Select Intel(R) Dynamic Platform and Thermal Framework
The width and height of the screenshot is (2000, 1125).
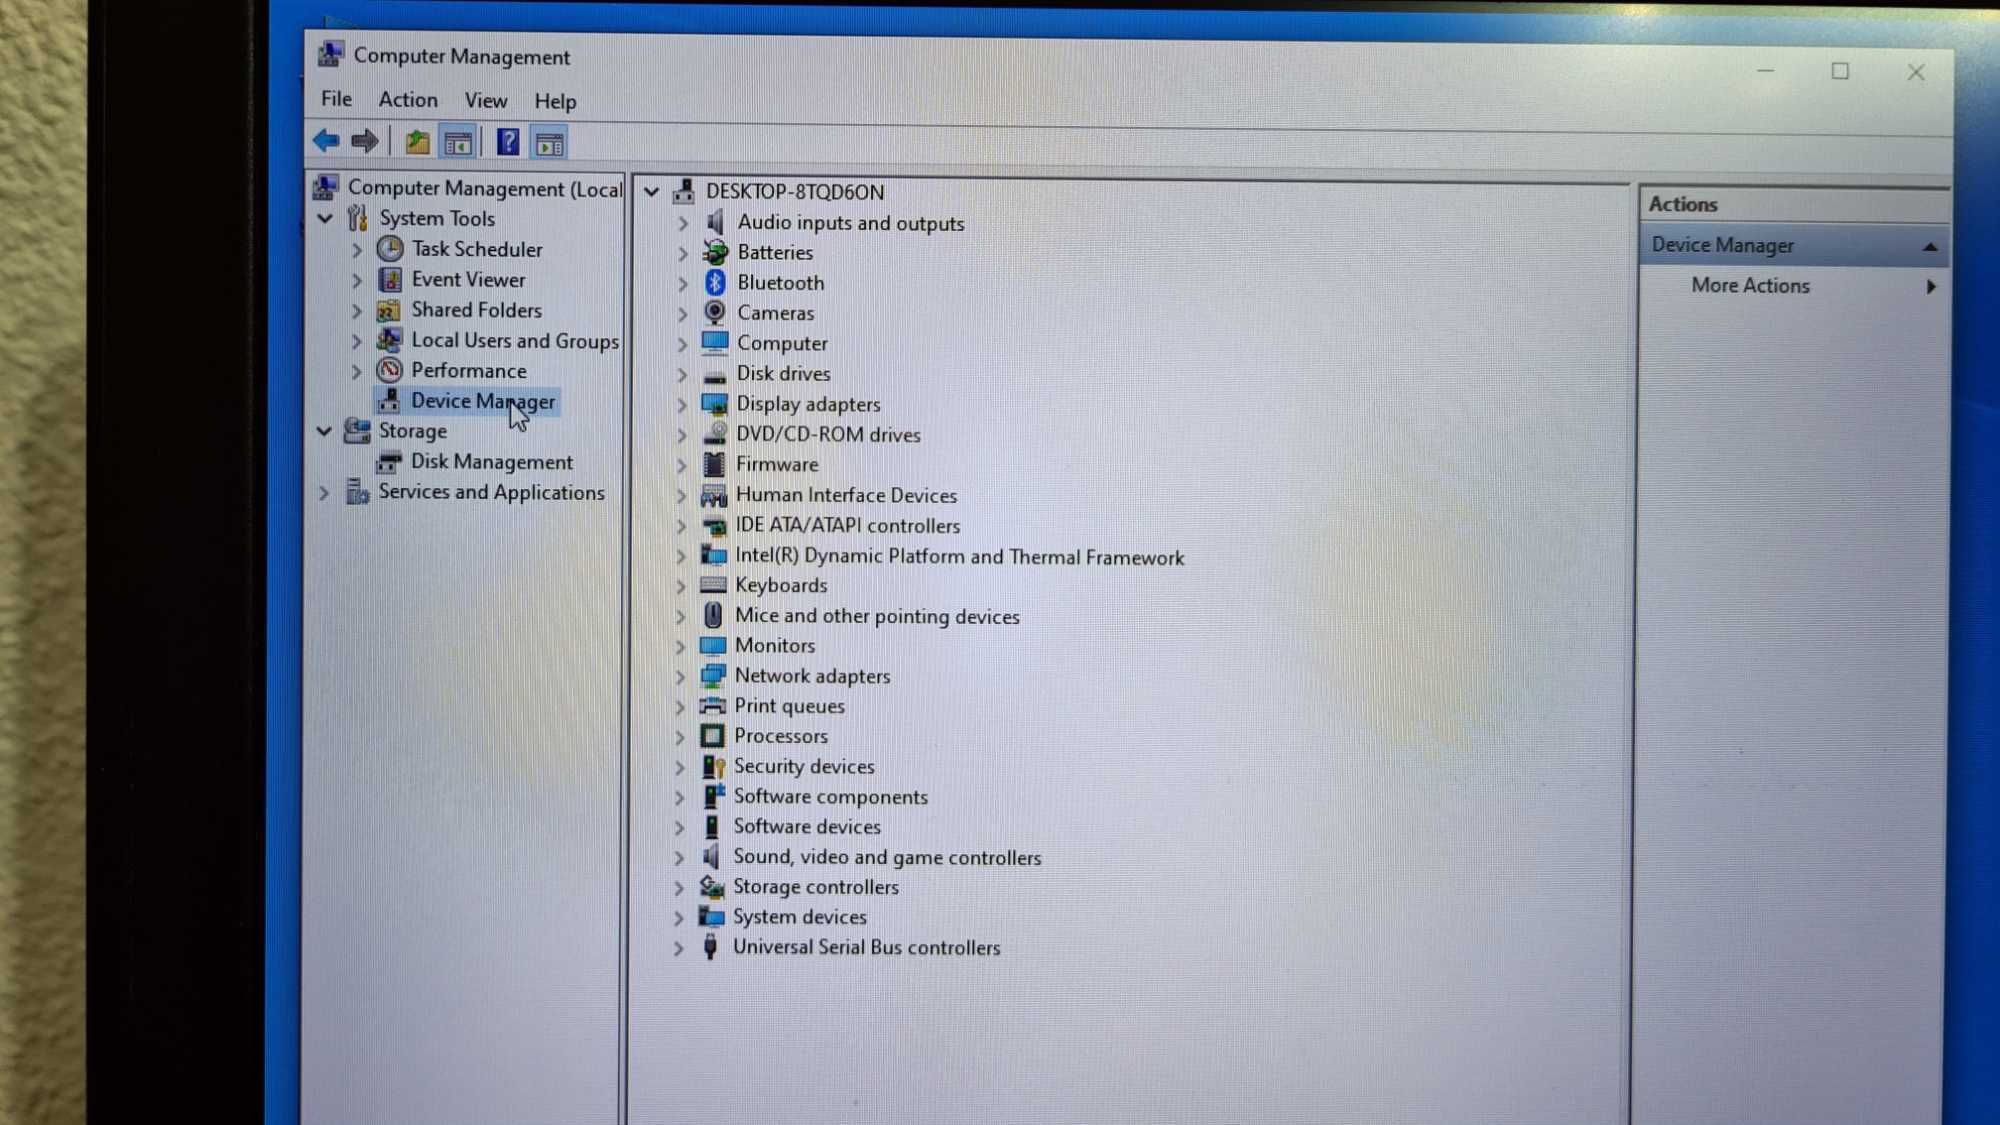pyautogui.click(x=960, y=557)
